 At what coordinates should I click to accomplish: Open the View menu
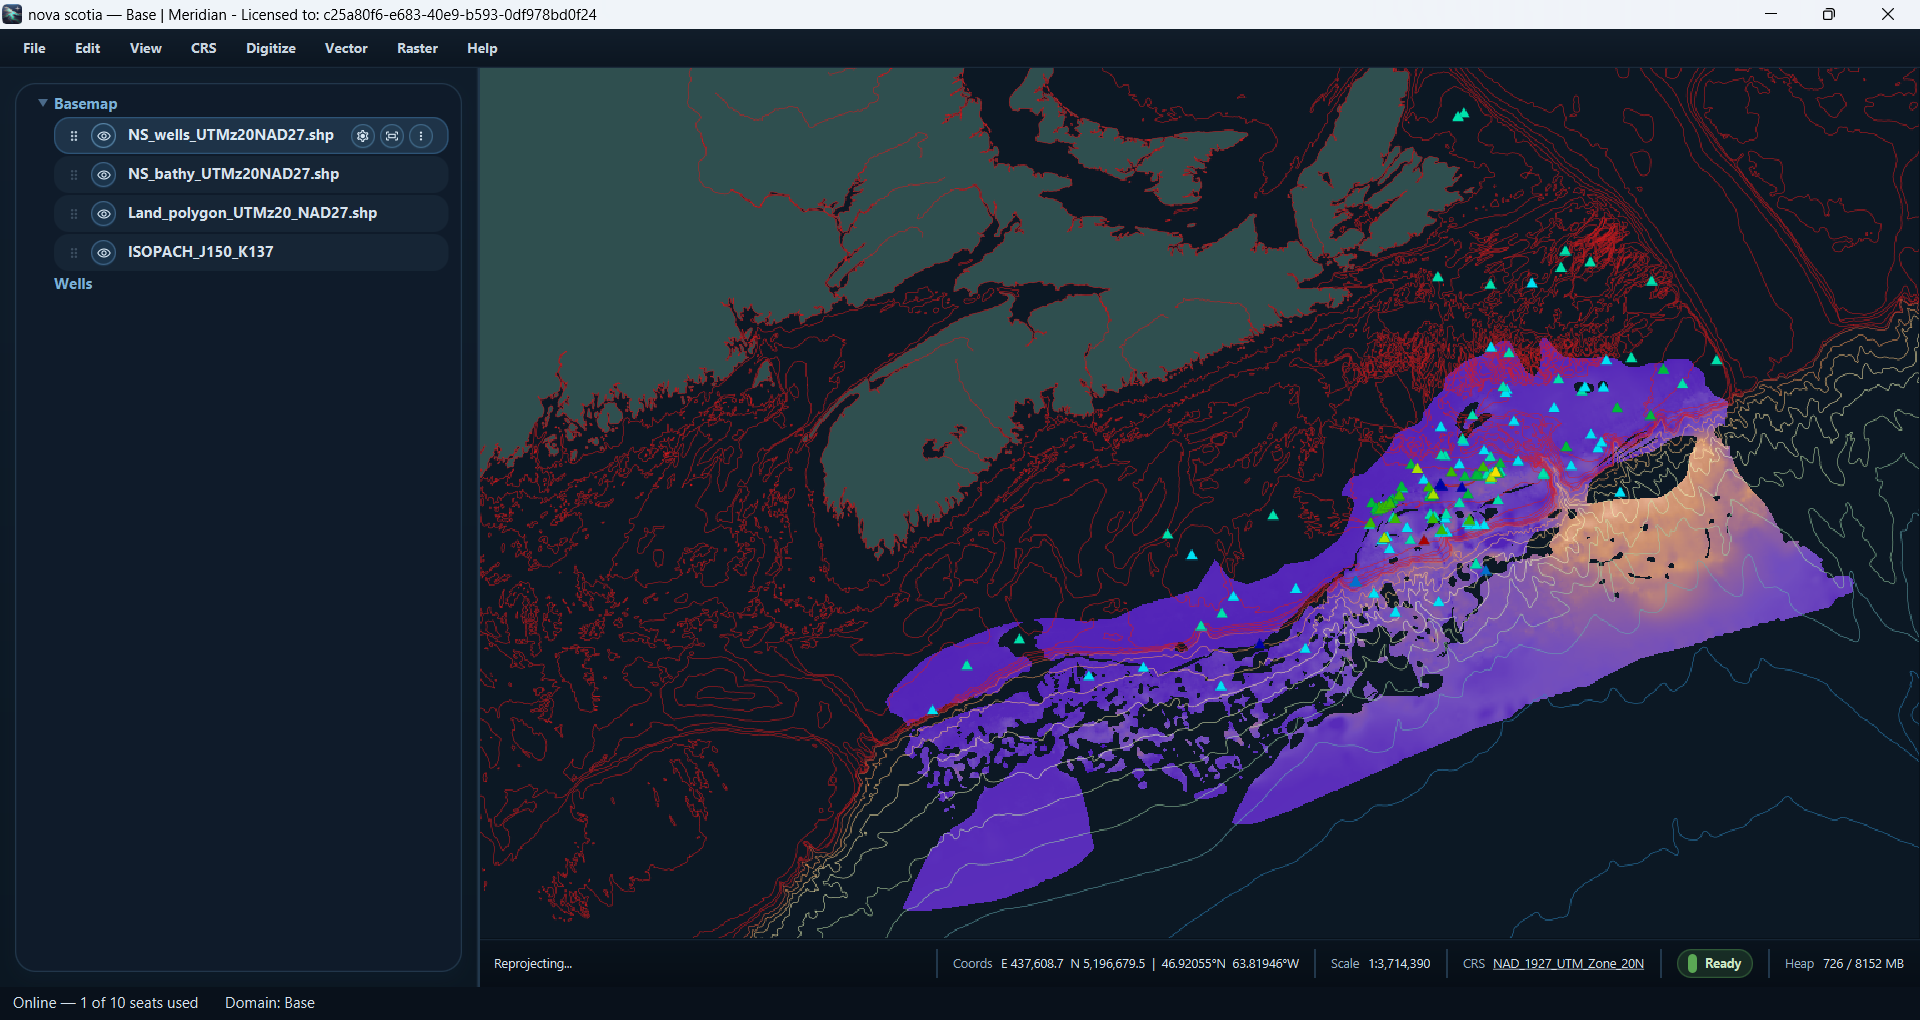coord(145,48)
